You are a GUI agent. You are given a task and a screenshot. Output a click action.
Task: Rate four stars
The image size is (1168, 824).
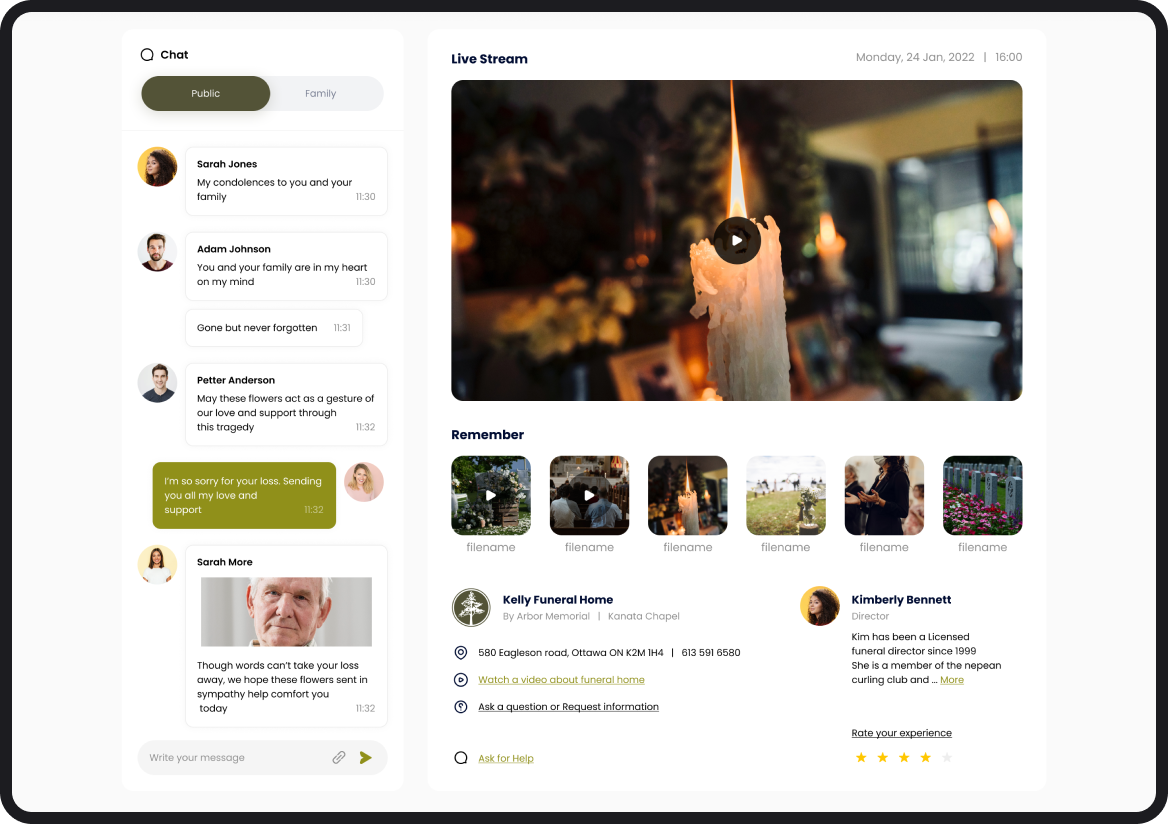(x=925, y=758)
